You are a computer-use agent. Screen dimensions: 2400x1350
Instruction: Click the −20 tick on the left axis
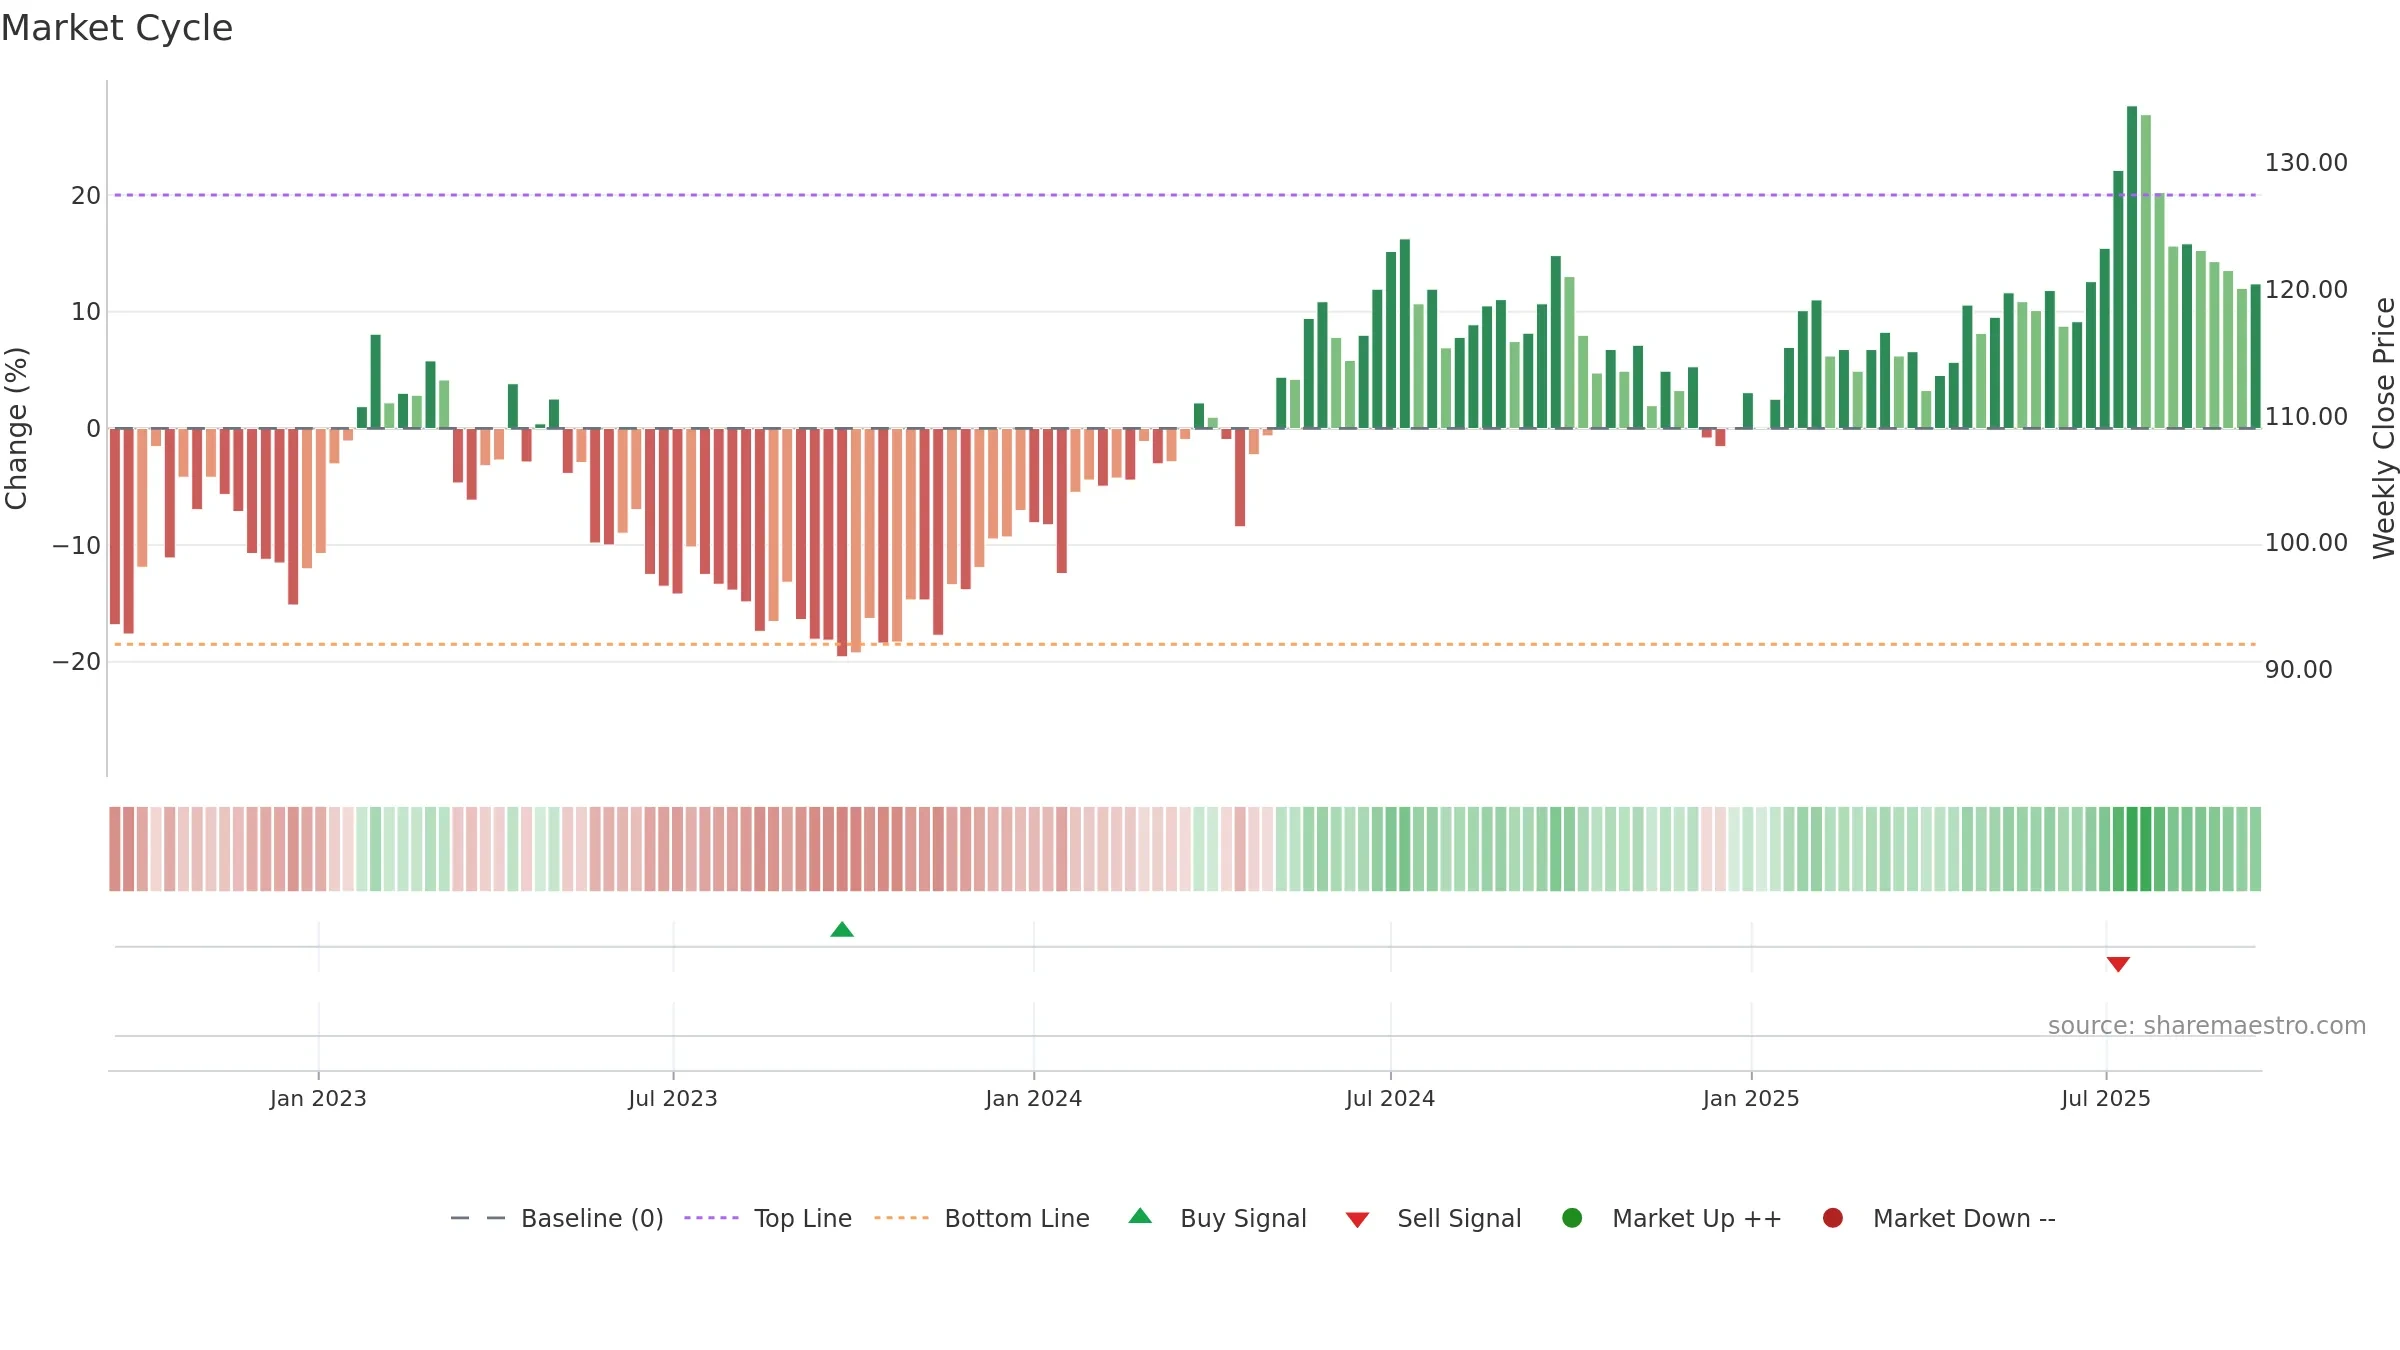click(76, 661)
